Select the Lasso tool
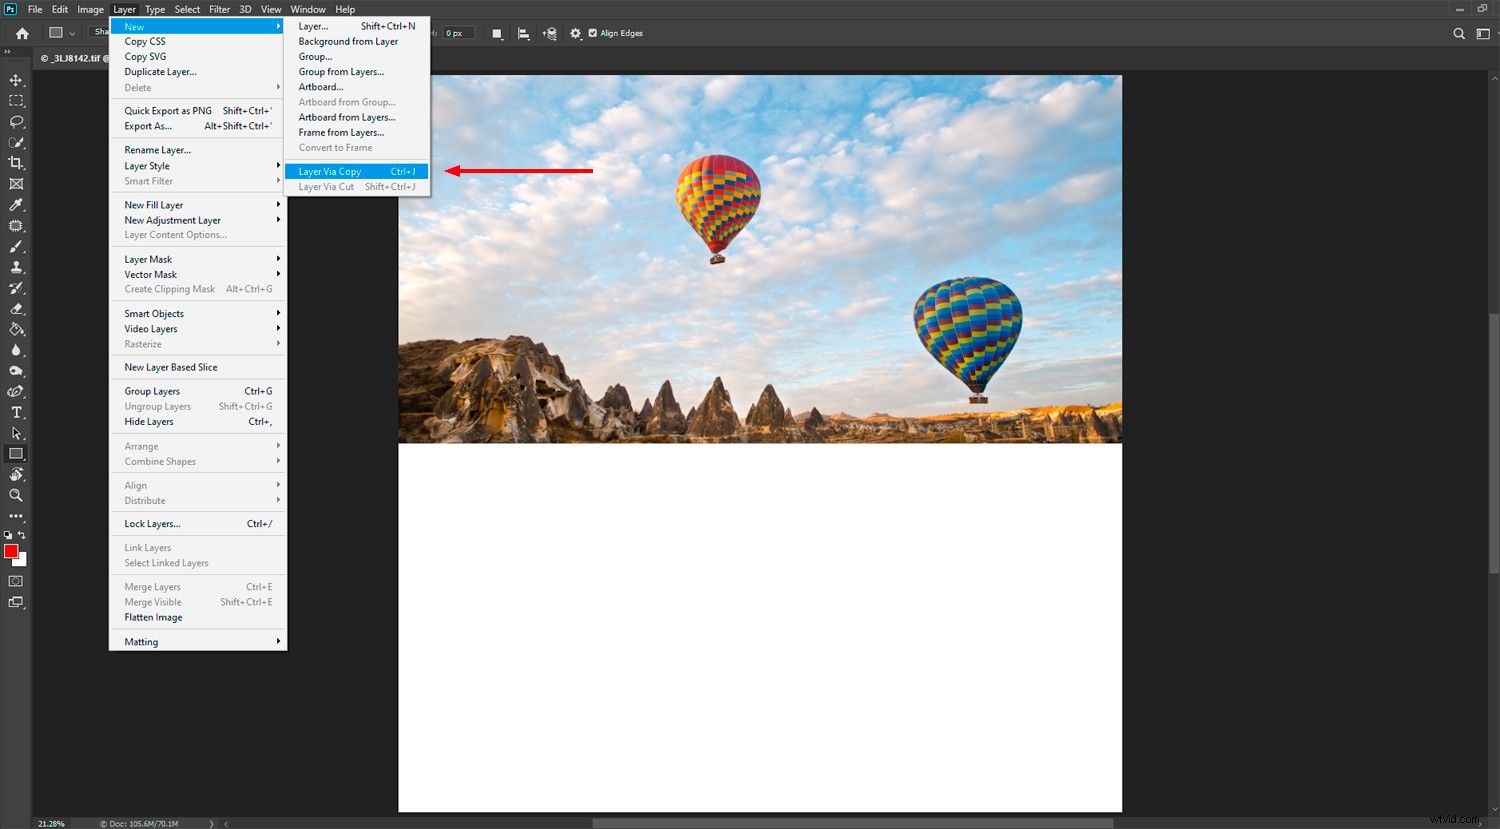Image resolution: width=1500 pixels, height=829 pixels. pyautogui.click(x=15, y=122)
